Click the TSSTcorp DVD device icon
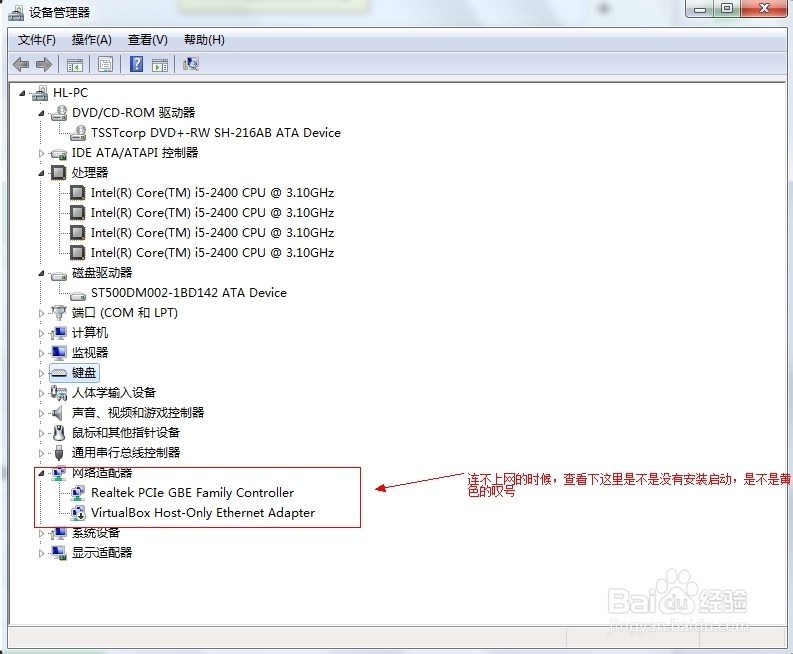The image size is (793, 654). pos(78,133)
